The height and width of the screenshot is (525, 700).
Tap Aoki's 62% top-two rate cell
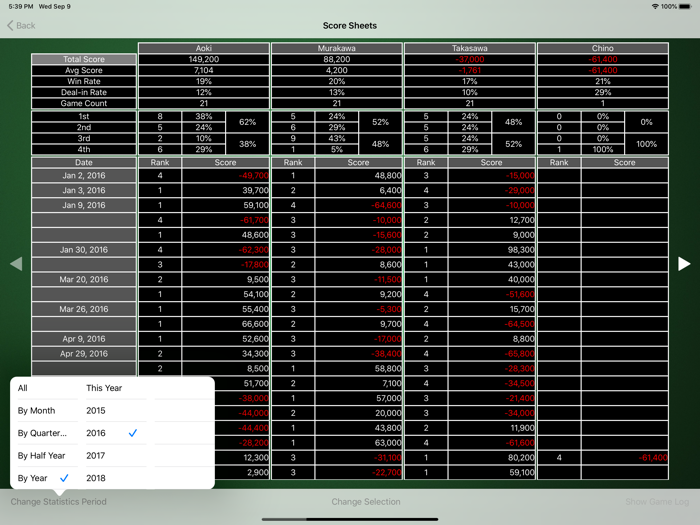coord(247,122)
